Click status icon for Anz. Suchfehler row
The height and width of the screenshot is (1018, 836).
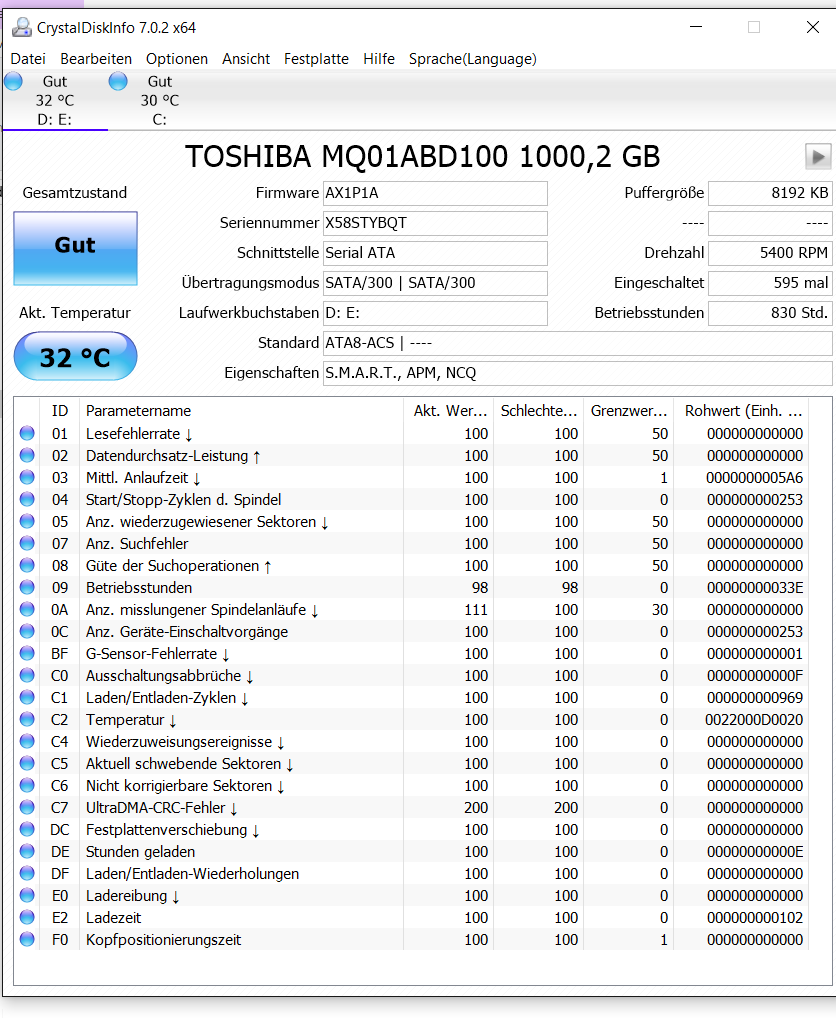[27, 543]
